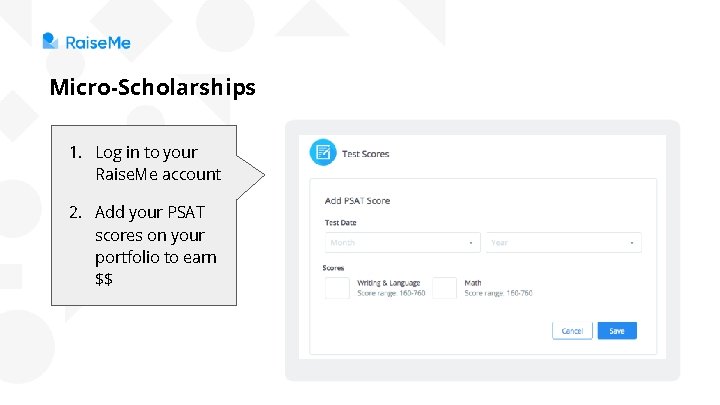The height and width of the screenshot is (405, 720).
Task: Click the Micro-Scholarships slide title
Action: 152,88
